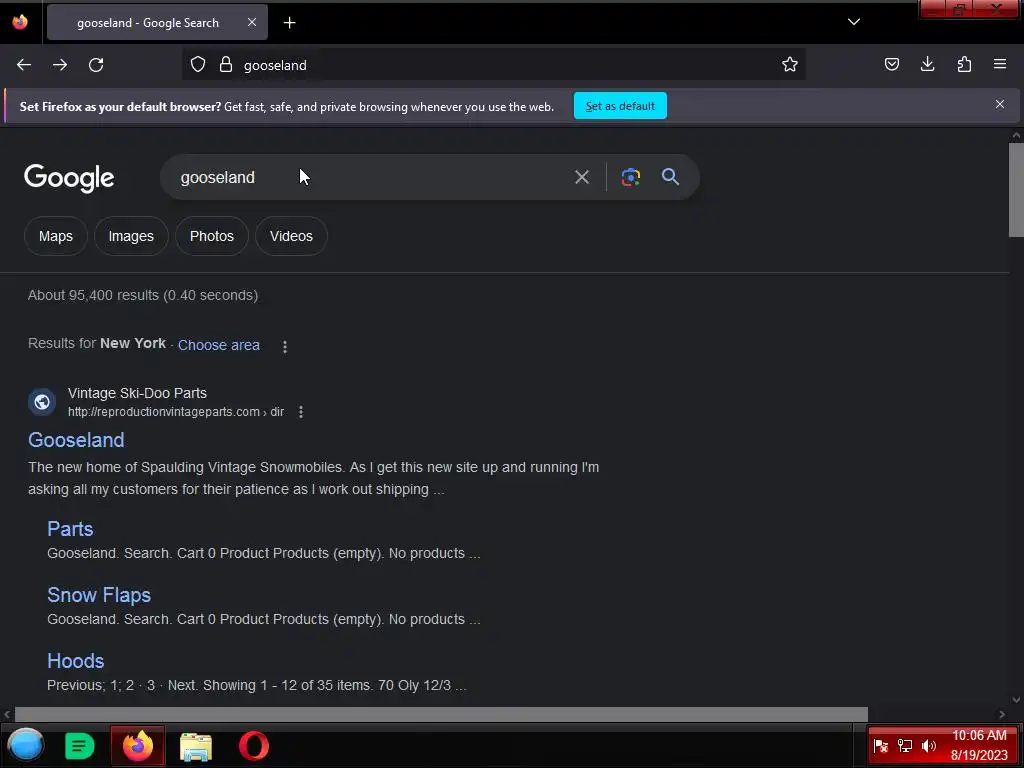Click the network tray icon
The height and width of the screenshot is (768, 1024).
pos(905,746)
